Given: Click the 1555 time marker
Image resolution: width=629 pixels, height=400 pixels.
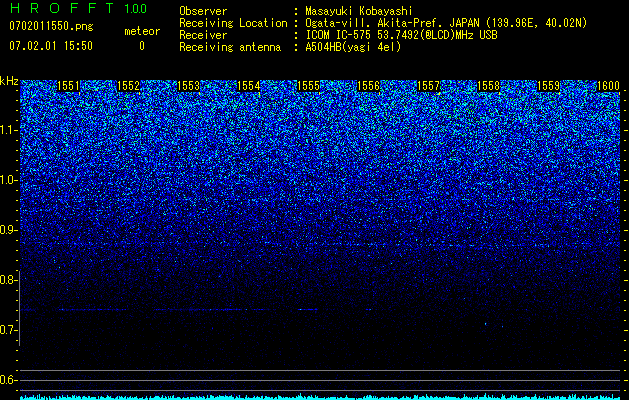Looking at the screenshot, I should click(x=308, y=86).
